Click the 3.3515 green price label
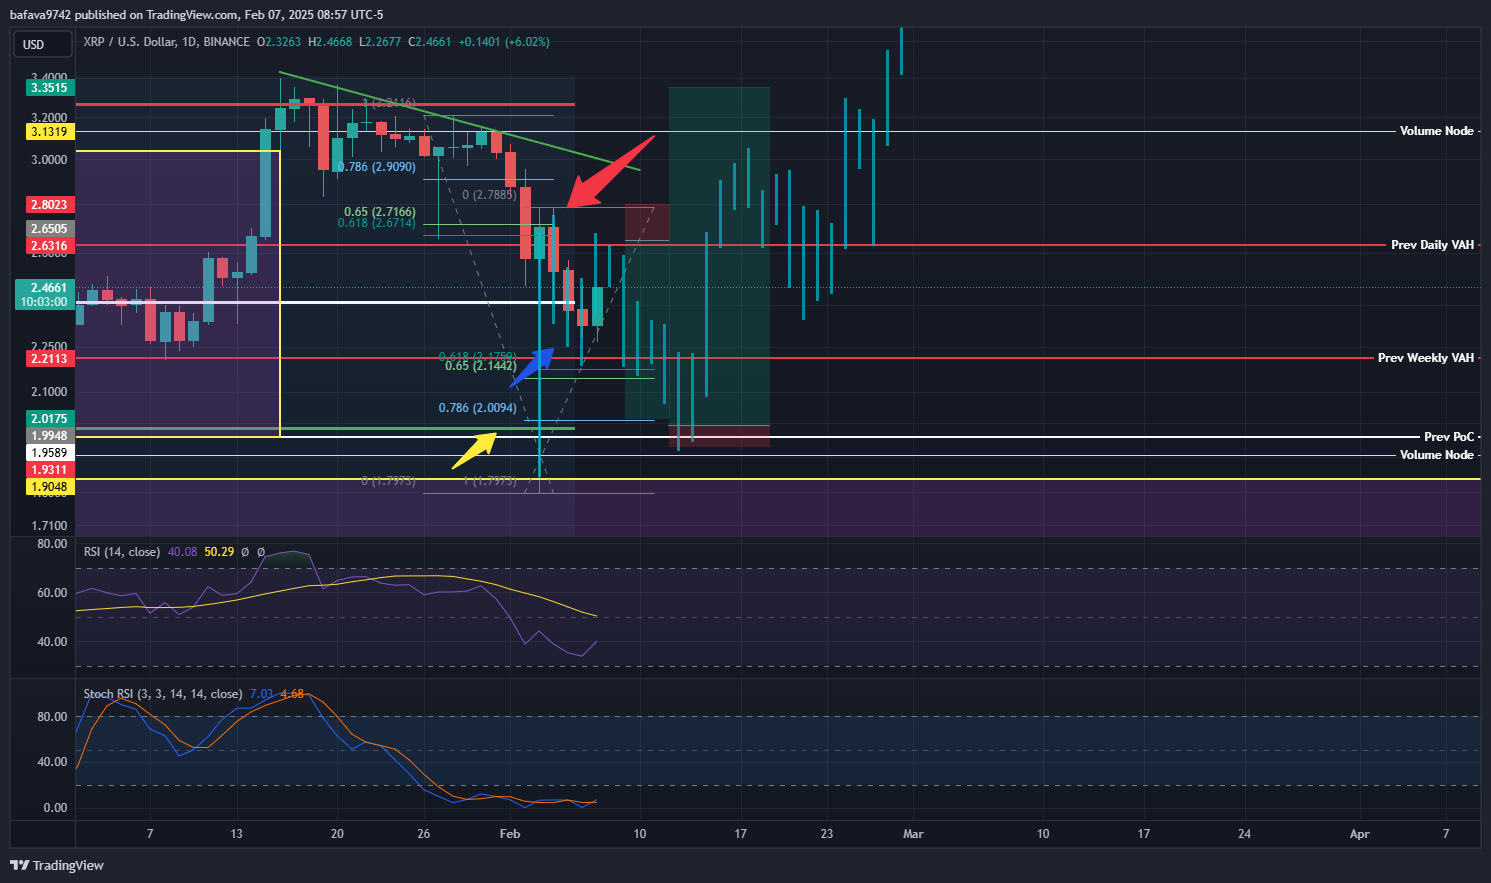 pos(49,88)
